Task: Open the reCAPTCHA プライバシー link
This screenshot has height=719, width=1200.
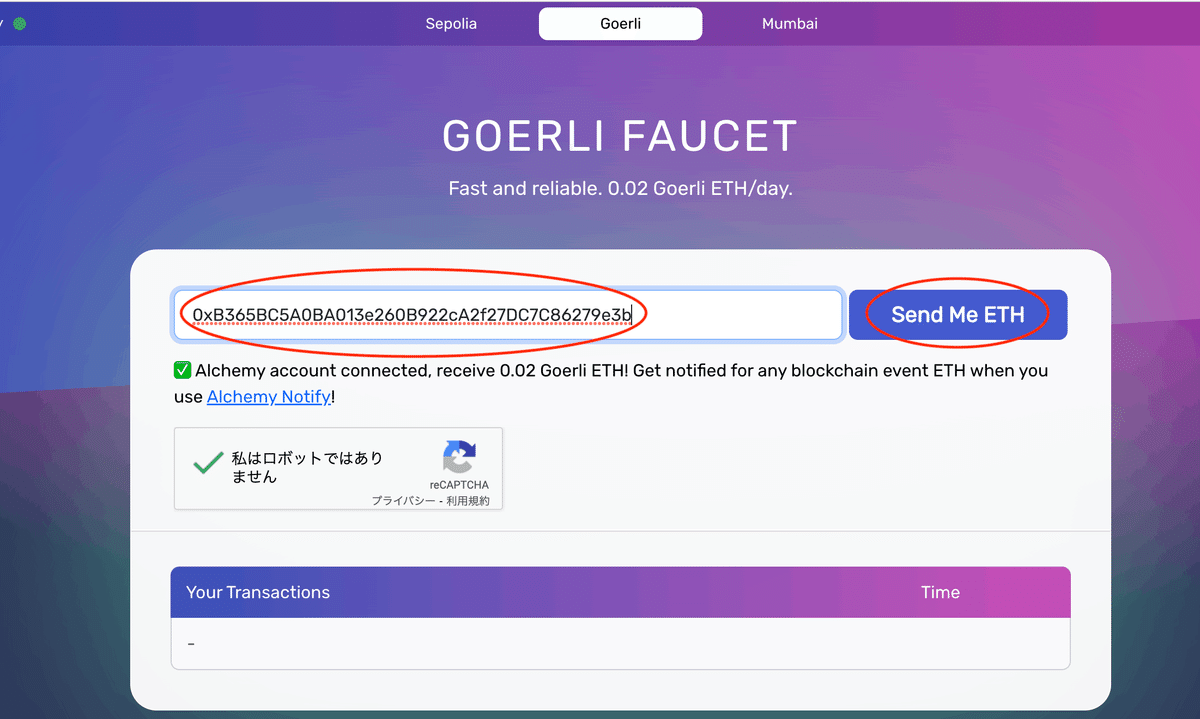Action: point(403,501)
